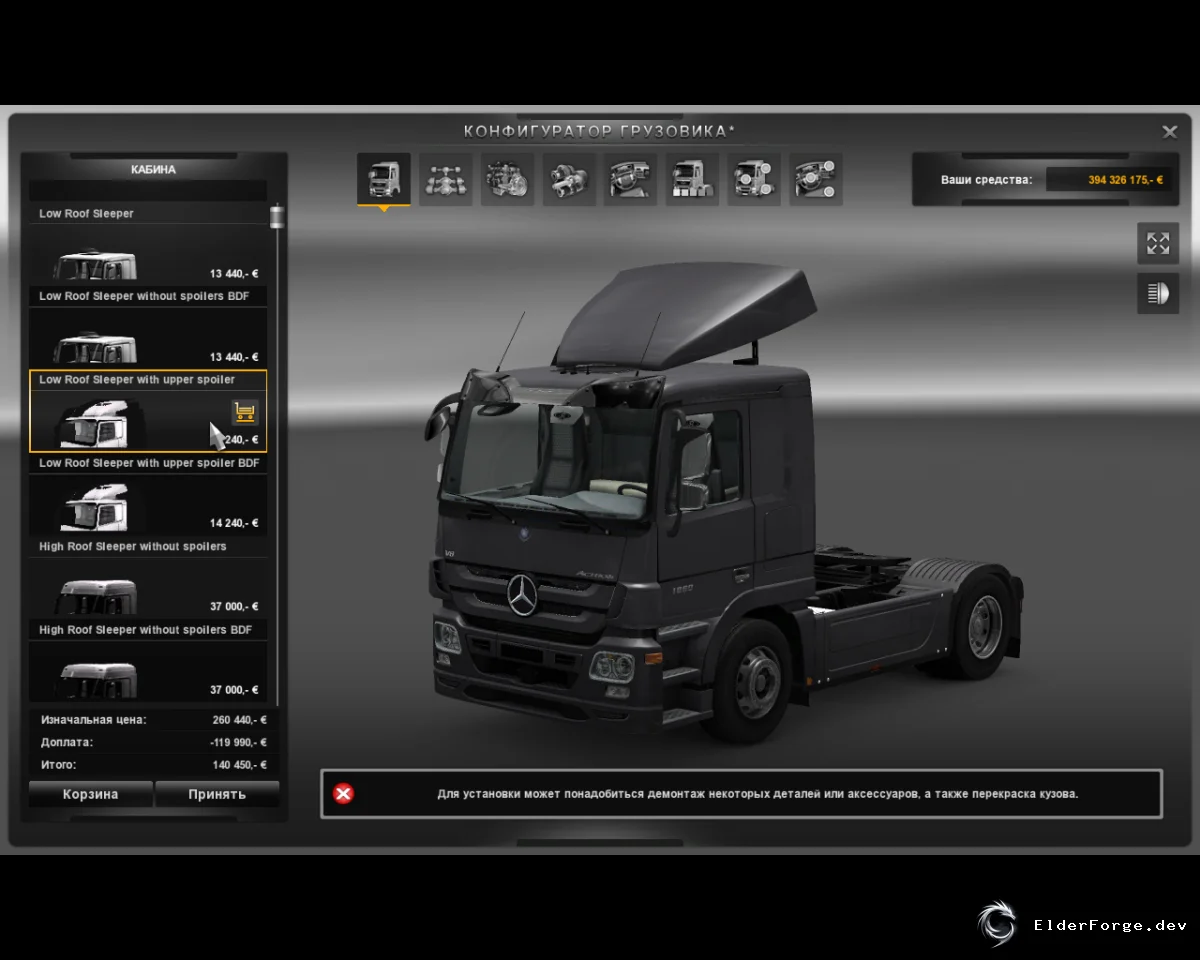The height and width of the screenshot is (960, 1200).
Task: Pick High Roof Sleeper without spoilers BDF
Action: (148, 661)
